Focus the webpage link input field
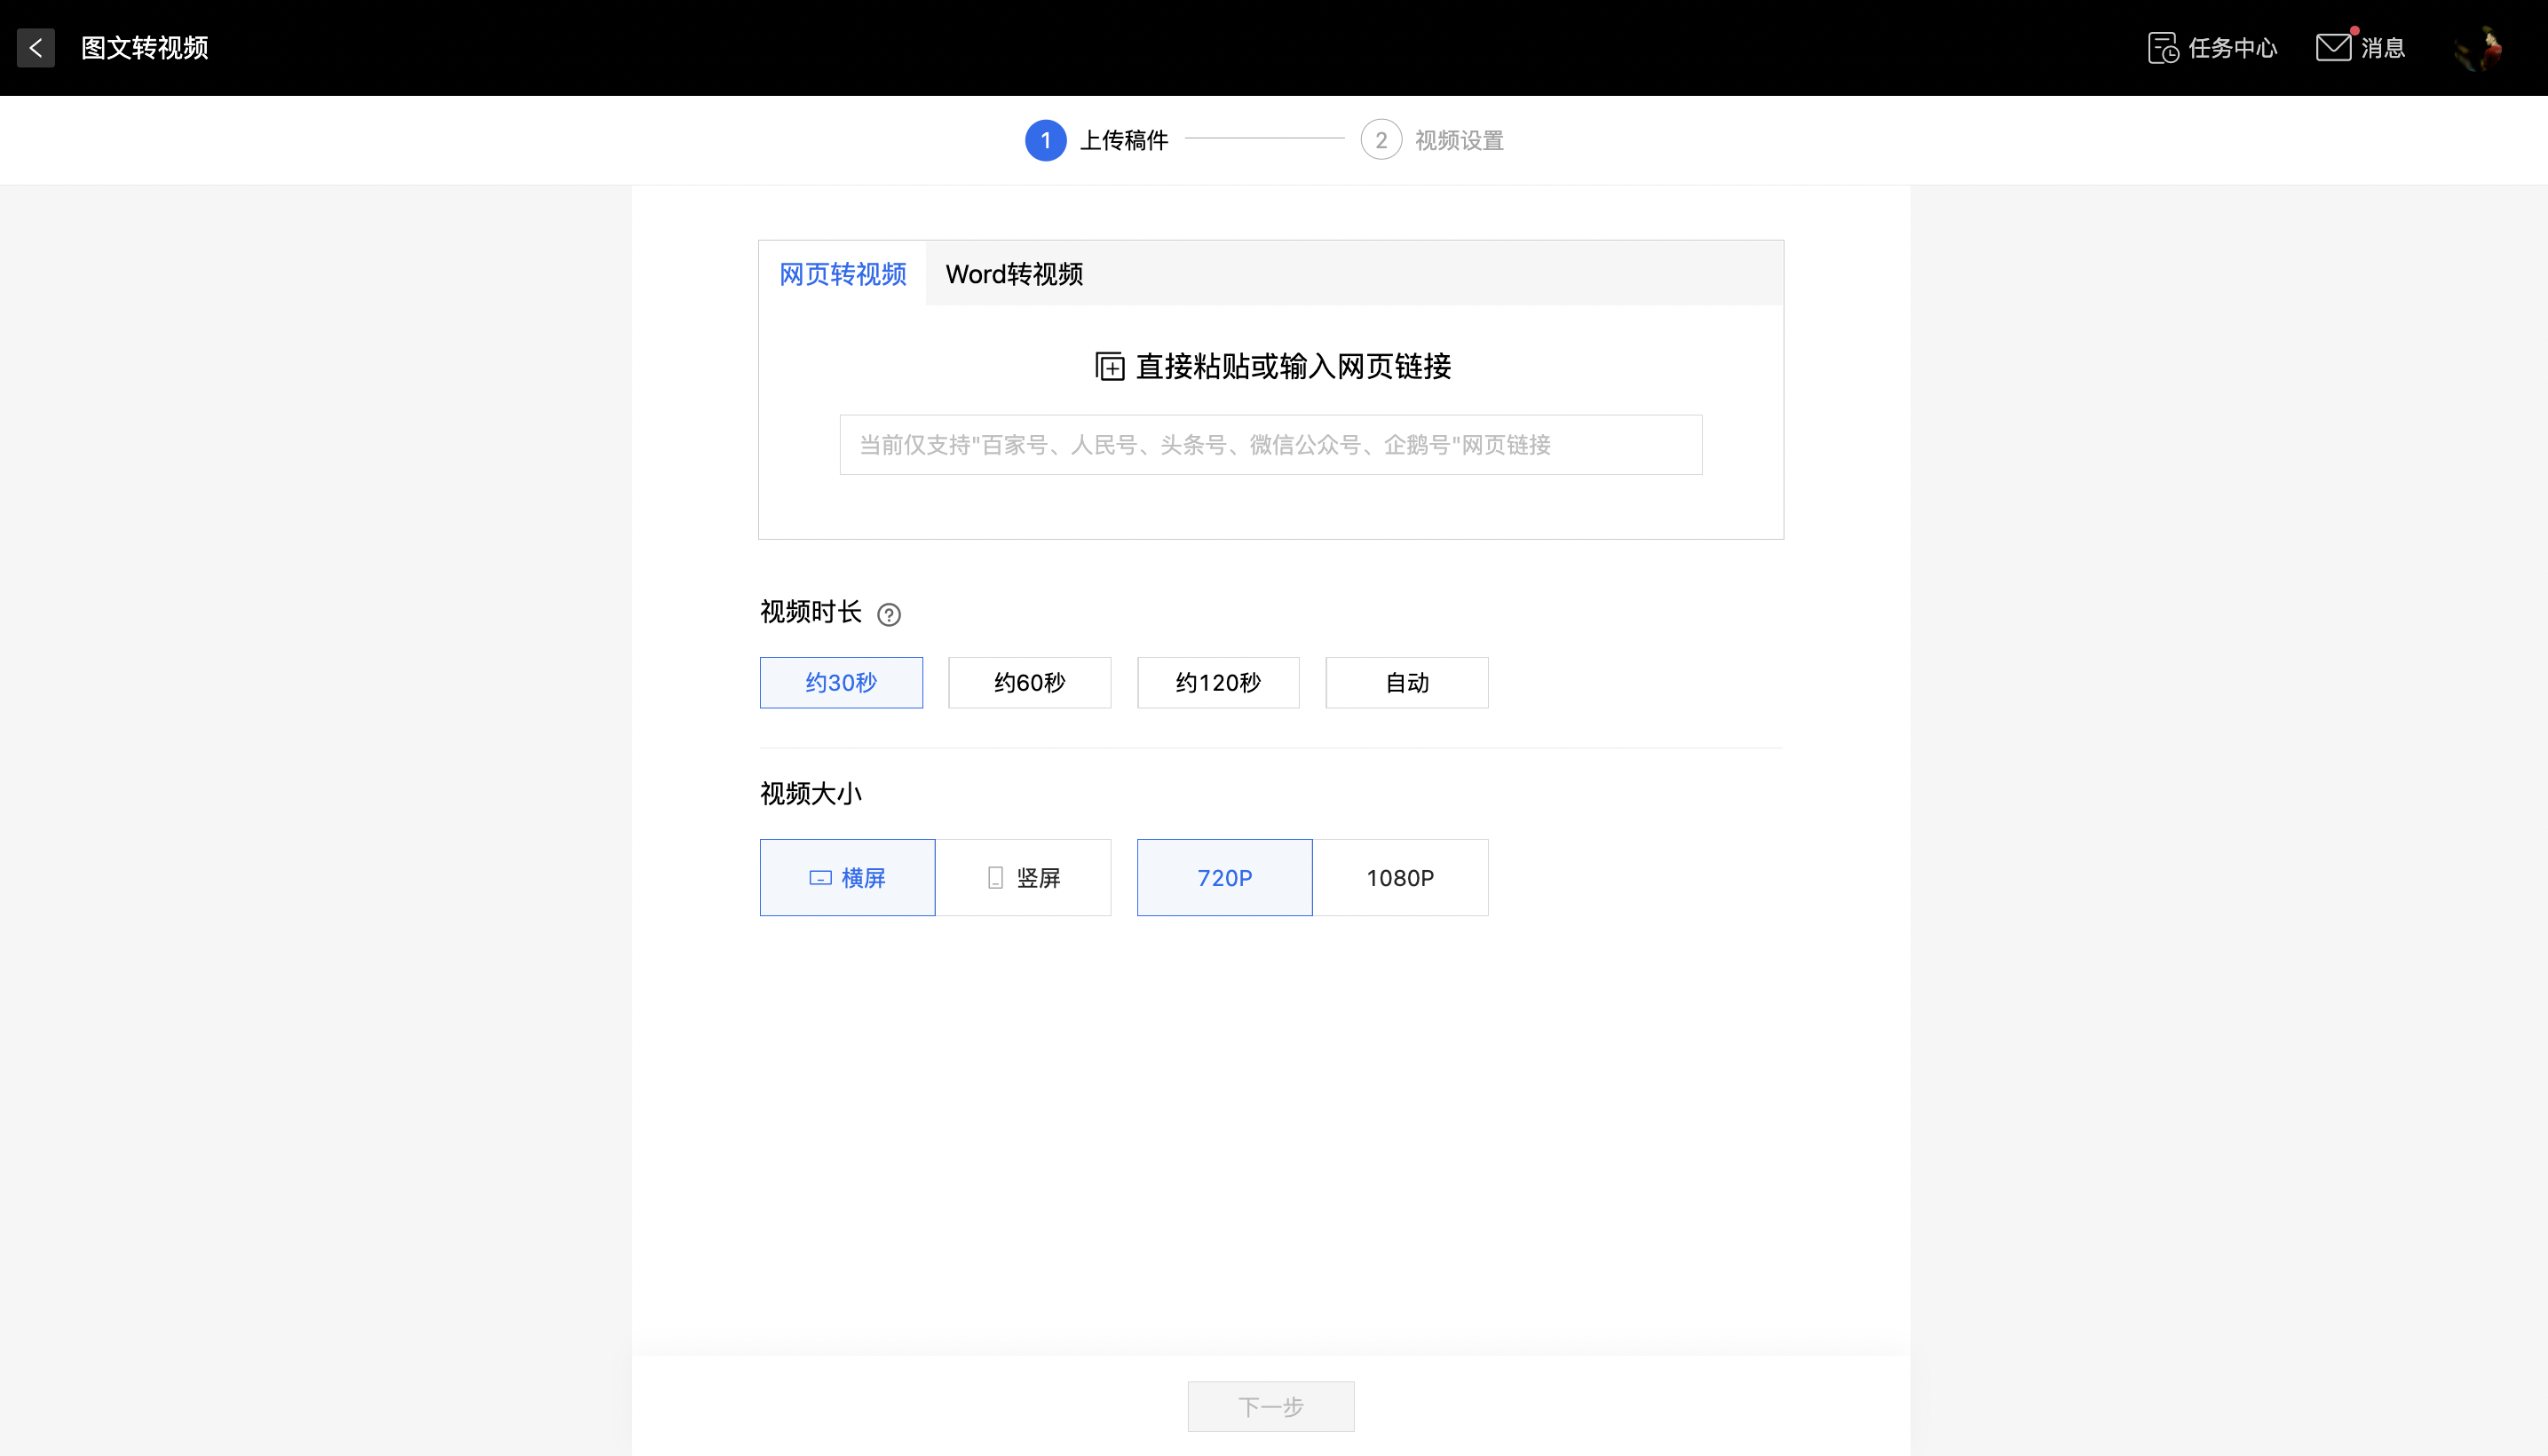Viewport: 2548px width, 1456px height. (x=1271, y=445)
